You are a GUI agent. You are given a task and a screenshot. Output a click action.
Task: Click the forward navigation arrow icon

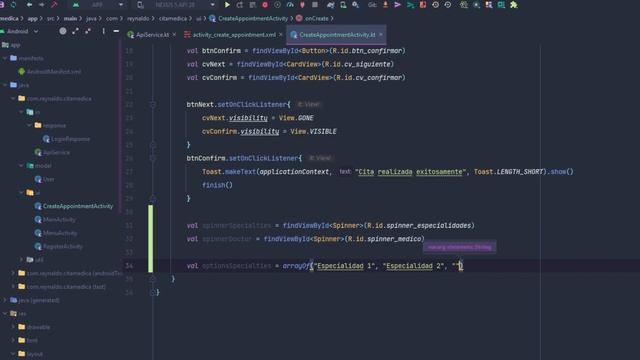(x=41, y=5)
